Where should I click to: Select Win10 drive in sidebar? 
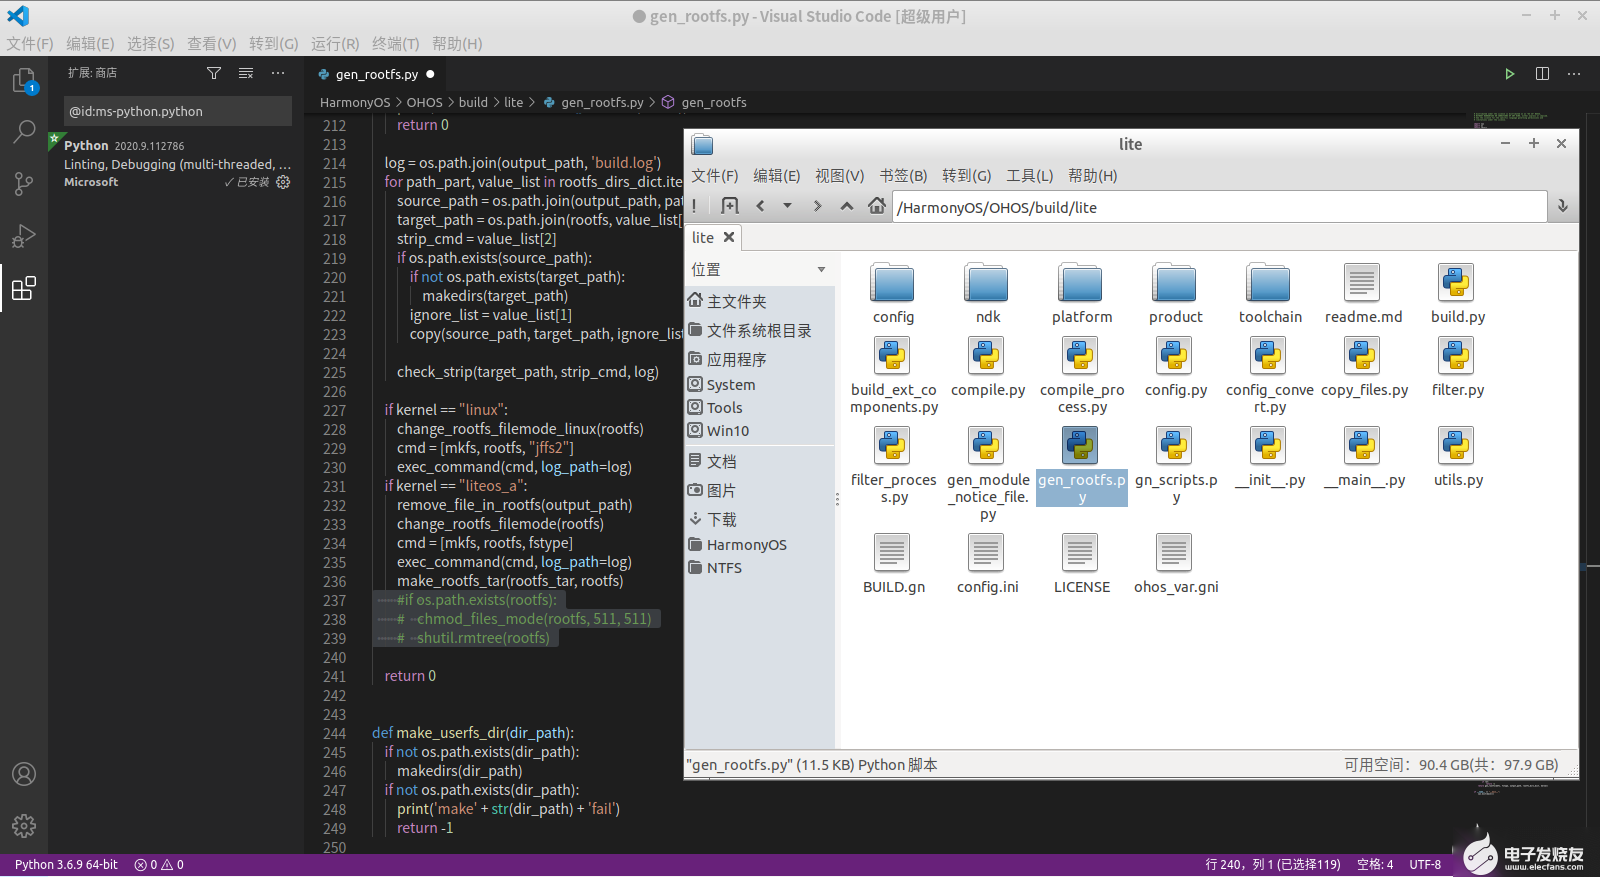(x=760, y=431)
